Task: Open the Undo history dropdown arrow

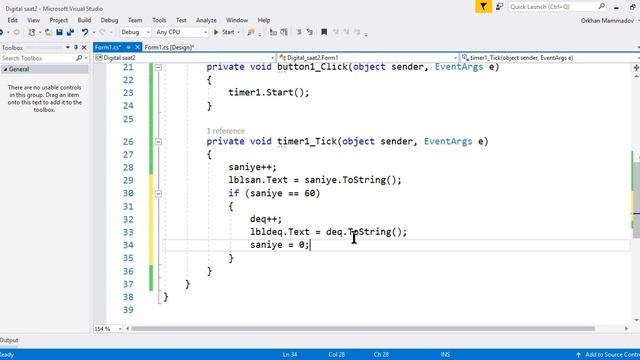Action: pos(94,32)
